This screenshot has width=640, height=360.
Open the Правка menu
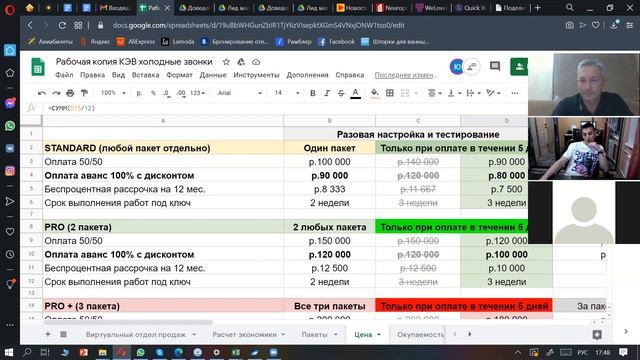pos(92,75)
